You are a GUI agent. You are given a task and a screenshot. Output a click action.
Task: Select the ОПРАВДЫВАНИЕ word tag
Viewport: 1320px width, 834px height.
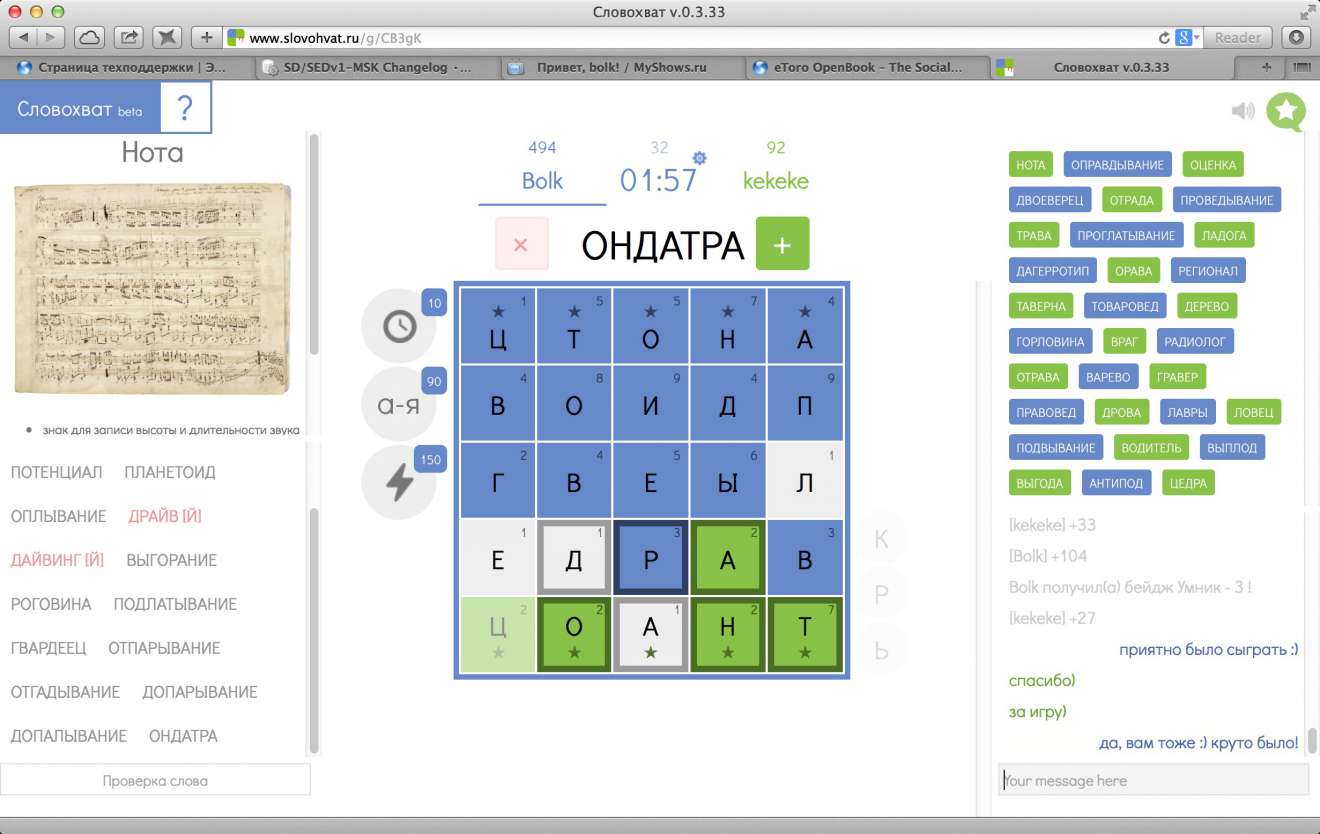point(1118,165)
